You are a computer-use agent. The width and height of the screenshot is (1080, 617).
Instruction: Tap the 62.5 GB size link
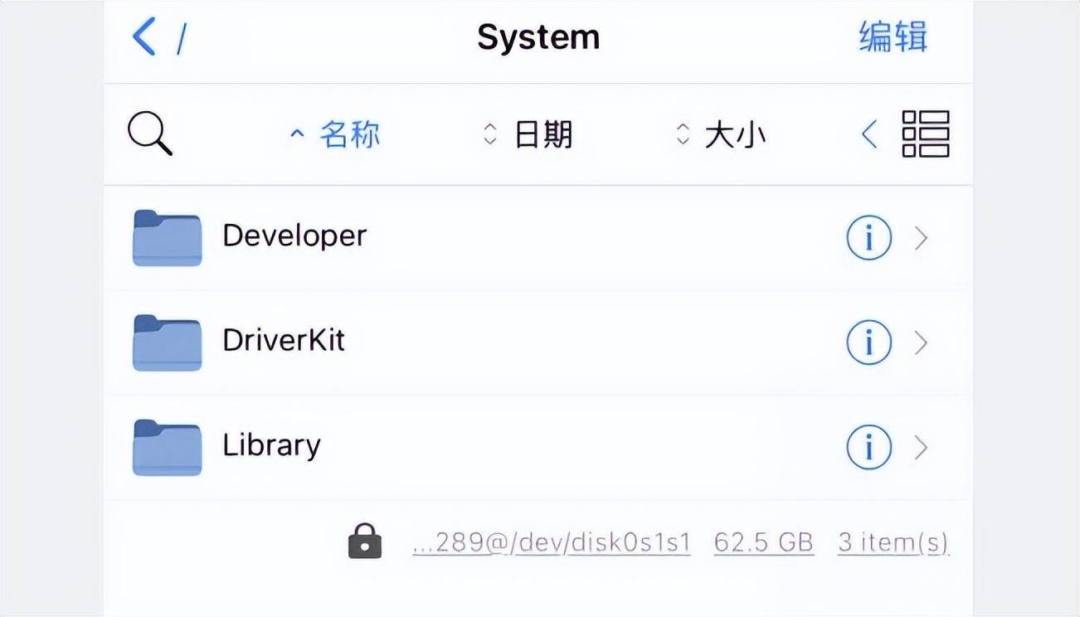click(763, 543)
